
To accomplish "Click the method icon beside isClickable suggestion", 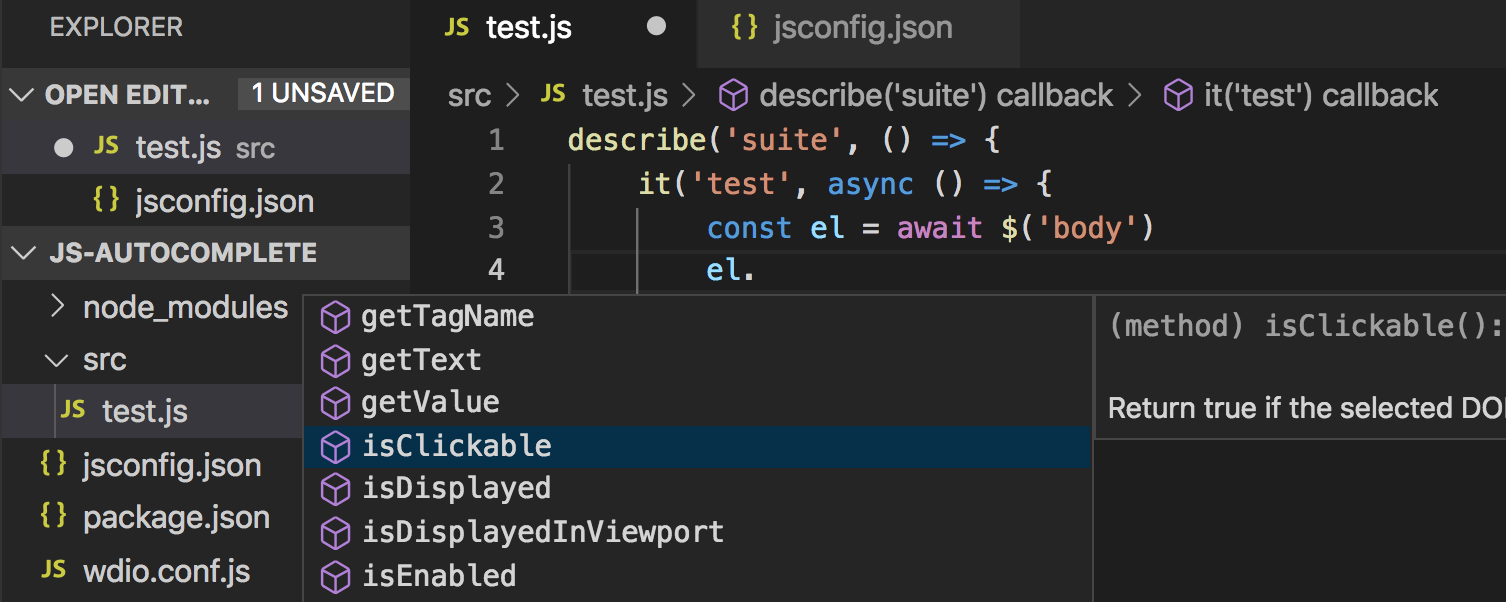I will point(335,447).
